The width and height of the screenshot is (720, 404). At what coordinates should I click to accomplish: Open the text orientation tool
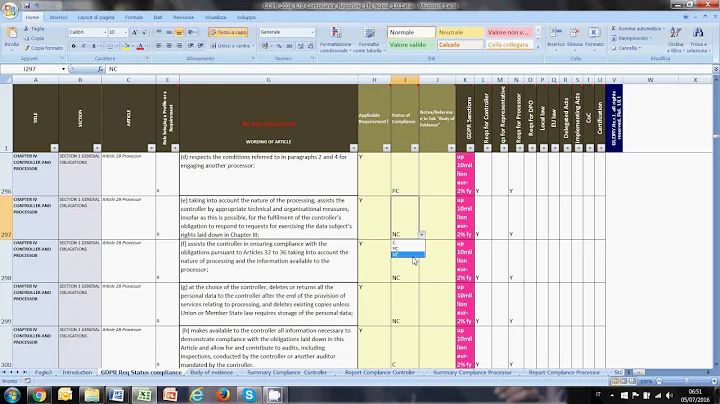(x=191, y=32)
